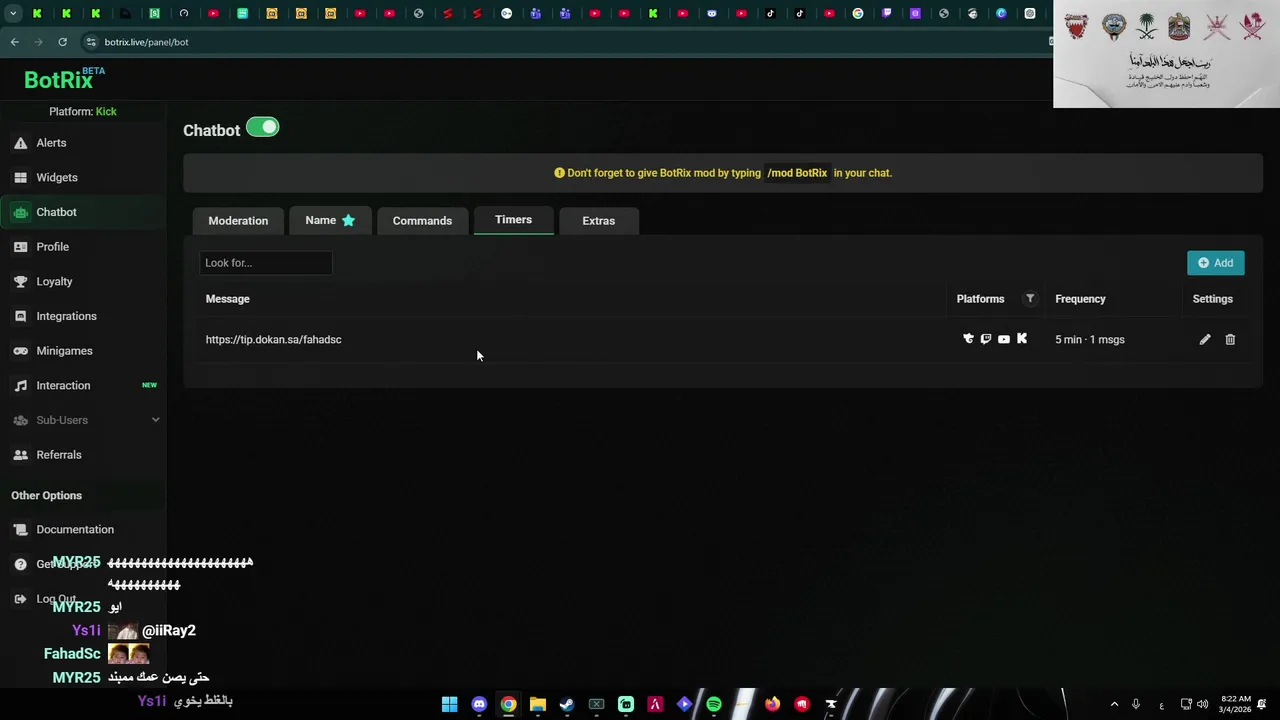
Task: Open Firefox from the taskbar
Action: click(x=772, y=705)
